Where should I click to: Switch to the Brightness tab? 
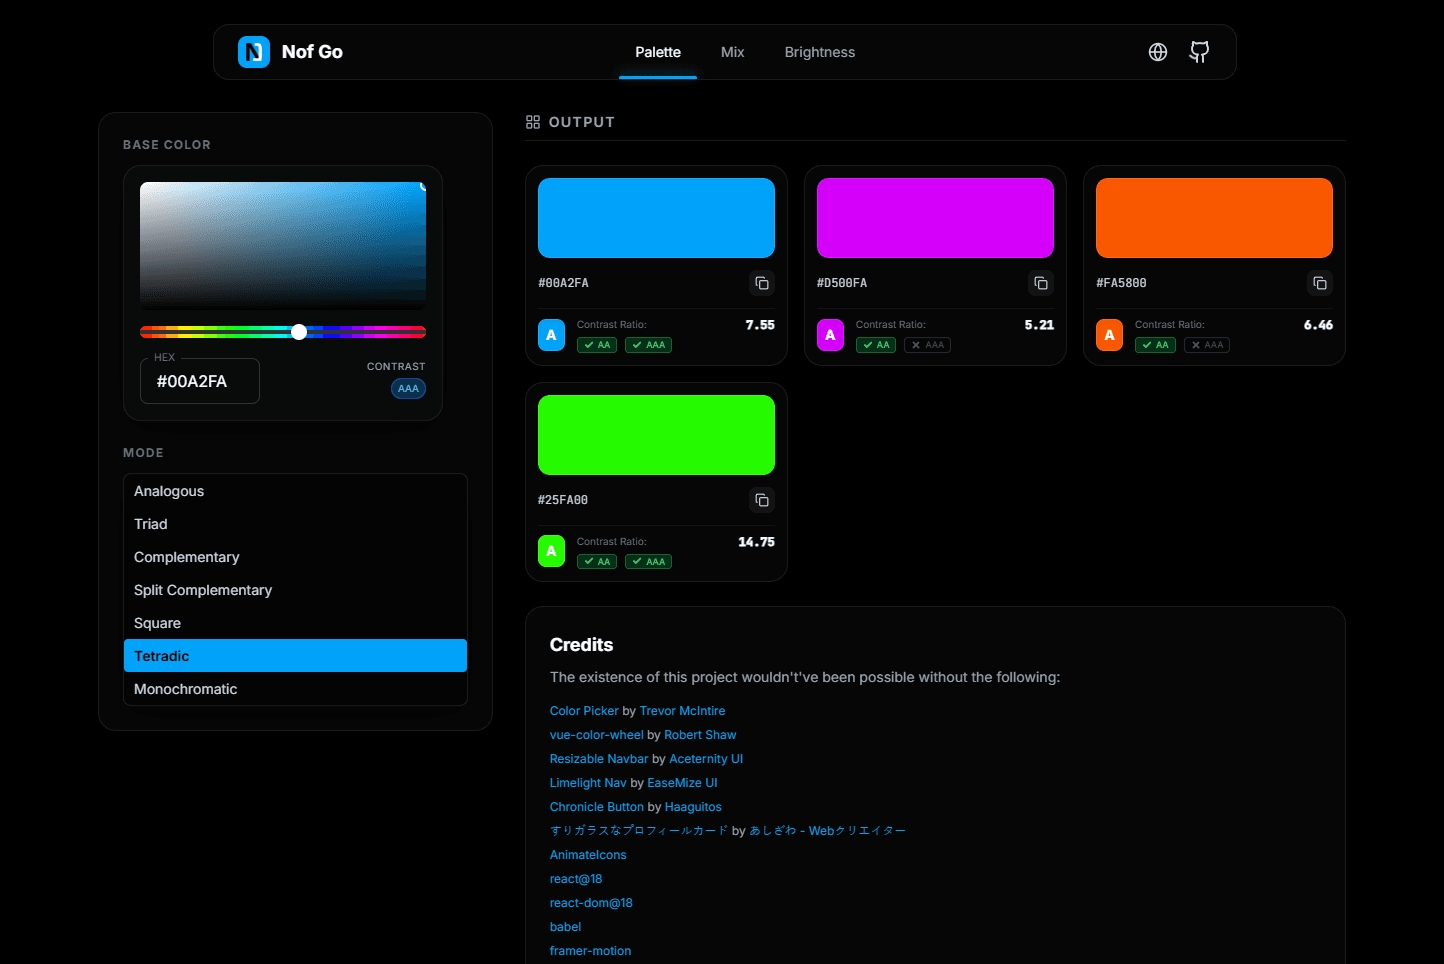pos(819,52)
